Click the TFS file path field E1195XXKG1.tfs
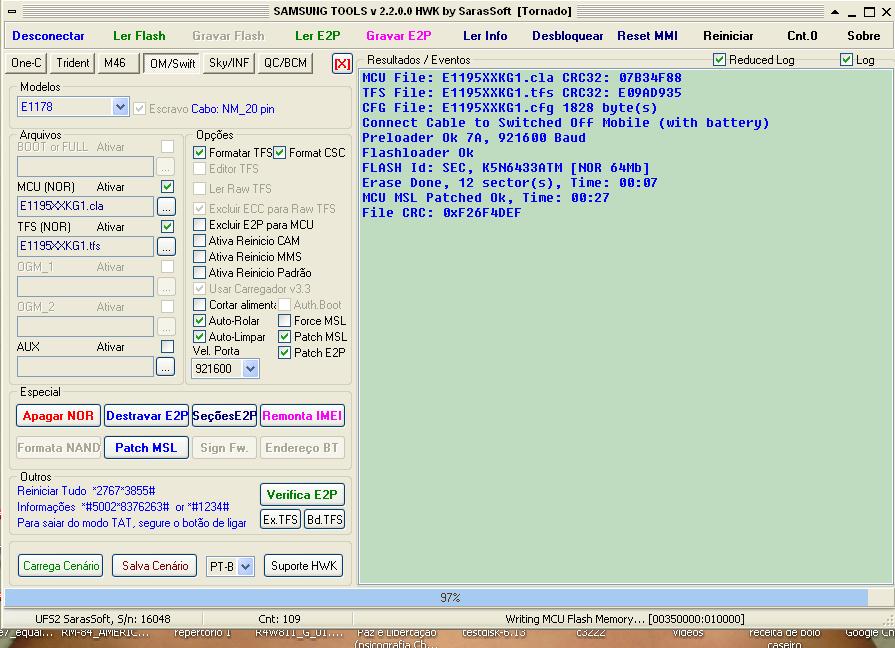 pyautogui.click(x=86, y=246)
